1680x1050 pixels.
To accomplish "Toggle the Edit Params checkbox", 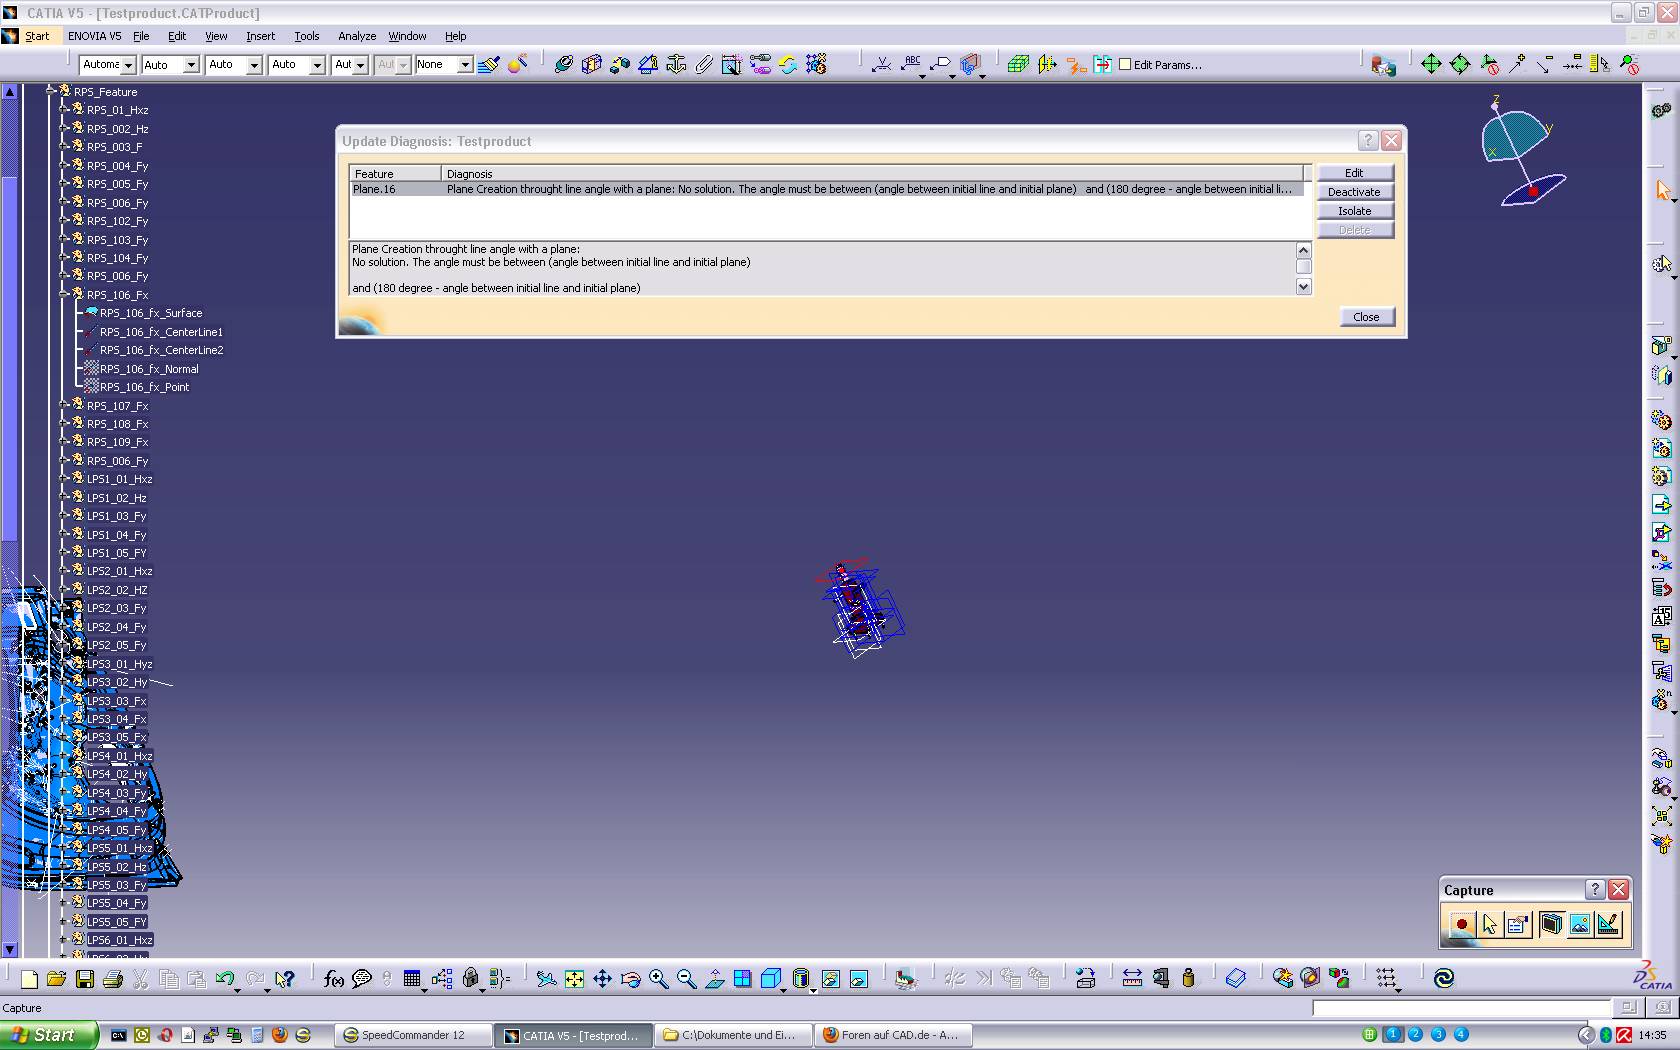I will tap(1125, 64).
